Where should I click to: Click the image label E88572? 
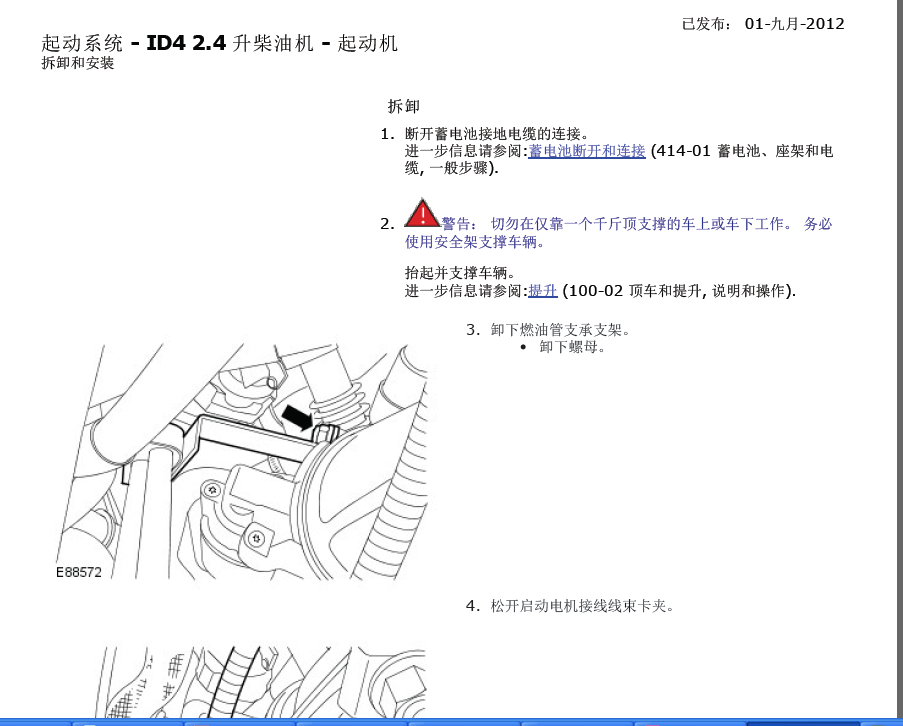pos(78,572)
